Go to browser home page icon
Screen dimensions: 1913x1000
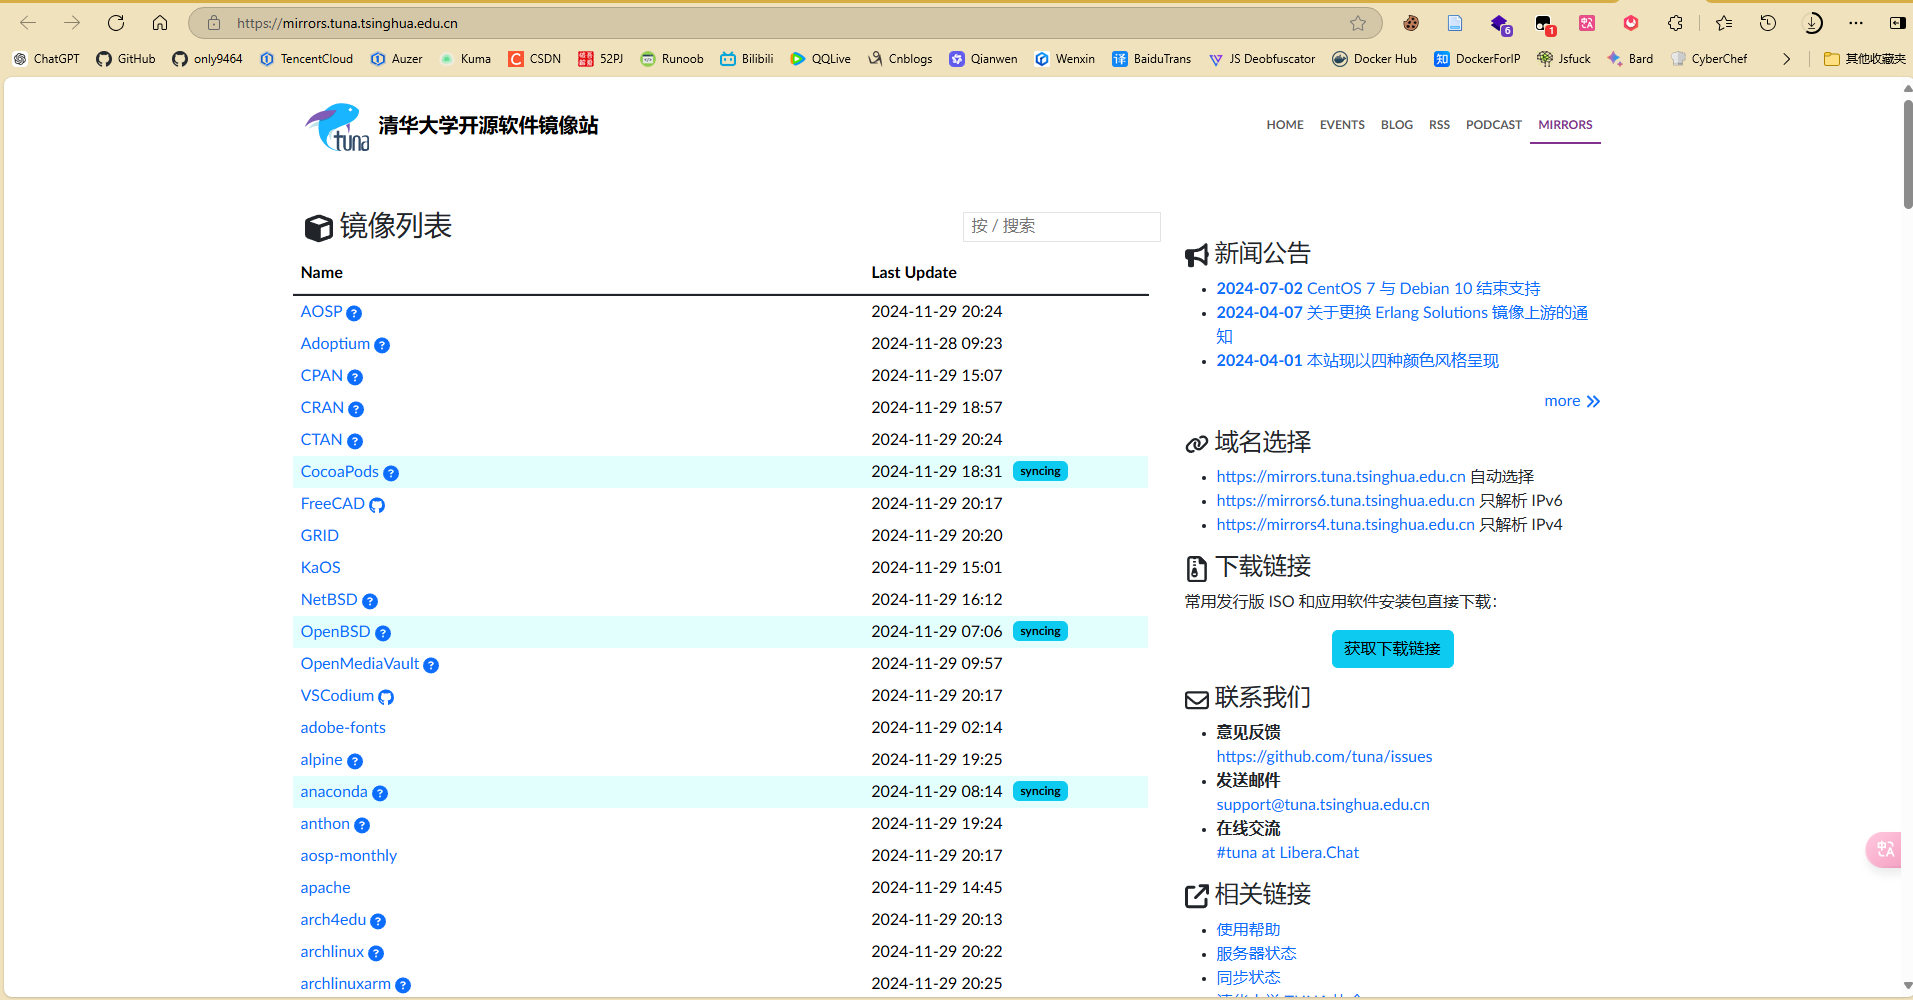click(160, 23)
